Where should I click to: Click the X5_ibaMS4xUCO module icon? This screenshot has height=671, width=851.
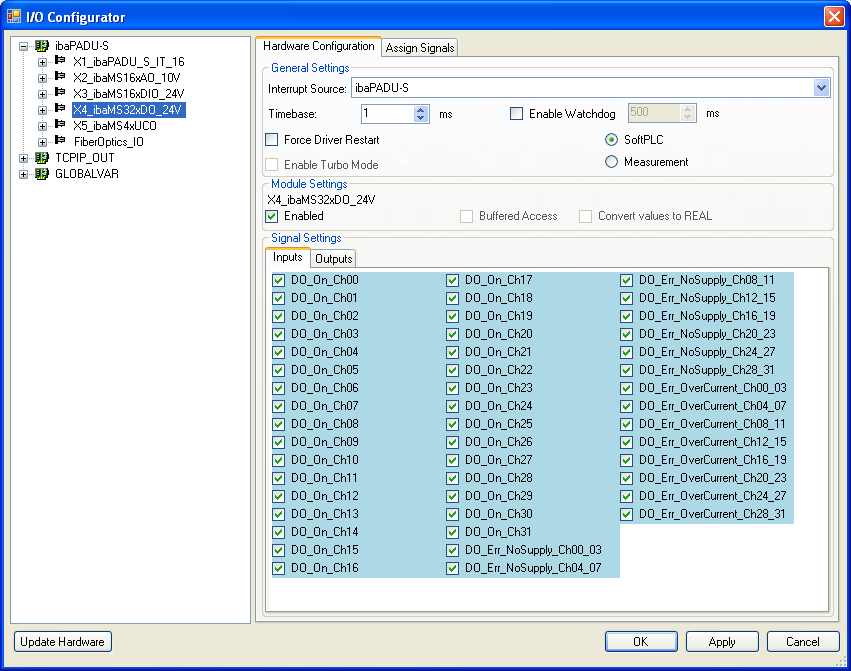click(60, 125)
